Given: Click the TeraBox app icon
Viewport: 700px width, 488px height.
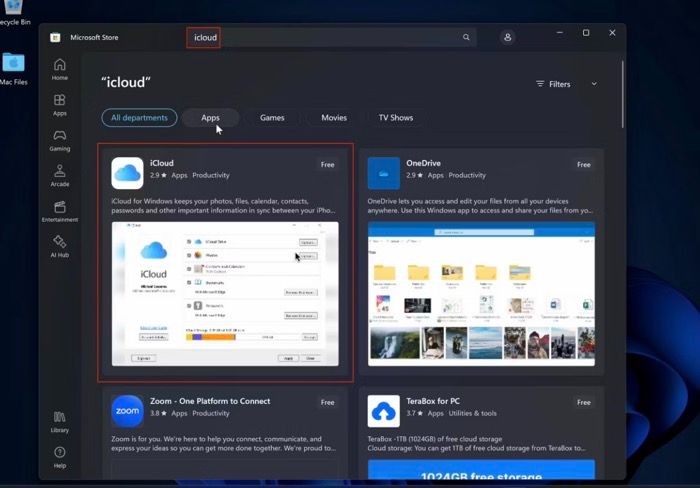Looking at the screenshot, I should [383, 411].
